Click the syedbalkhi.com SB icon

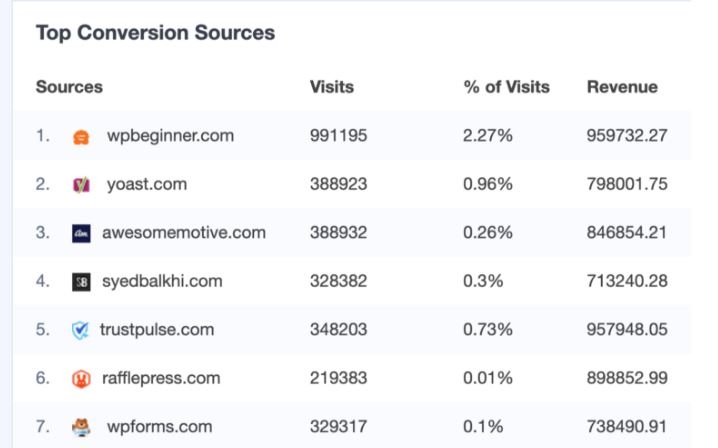(x=81, y=282)
